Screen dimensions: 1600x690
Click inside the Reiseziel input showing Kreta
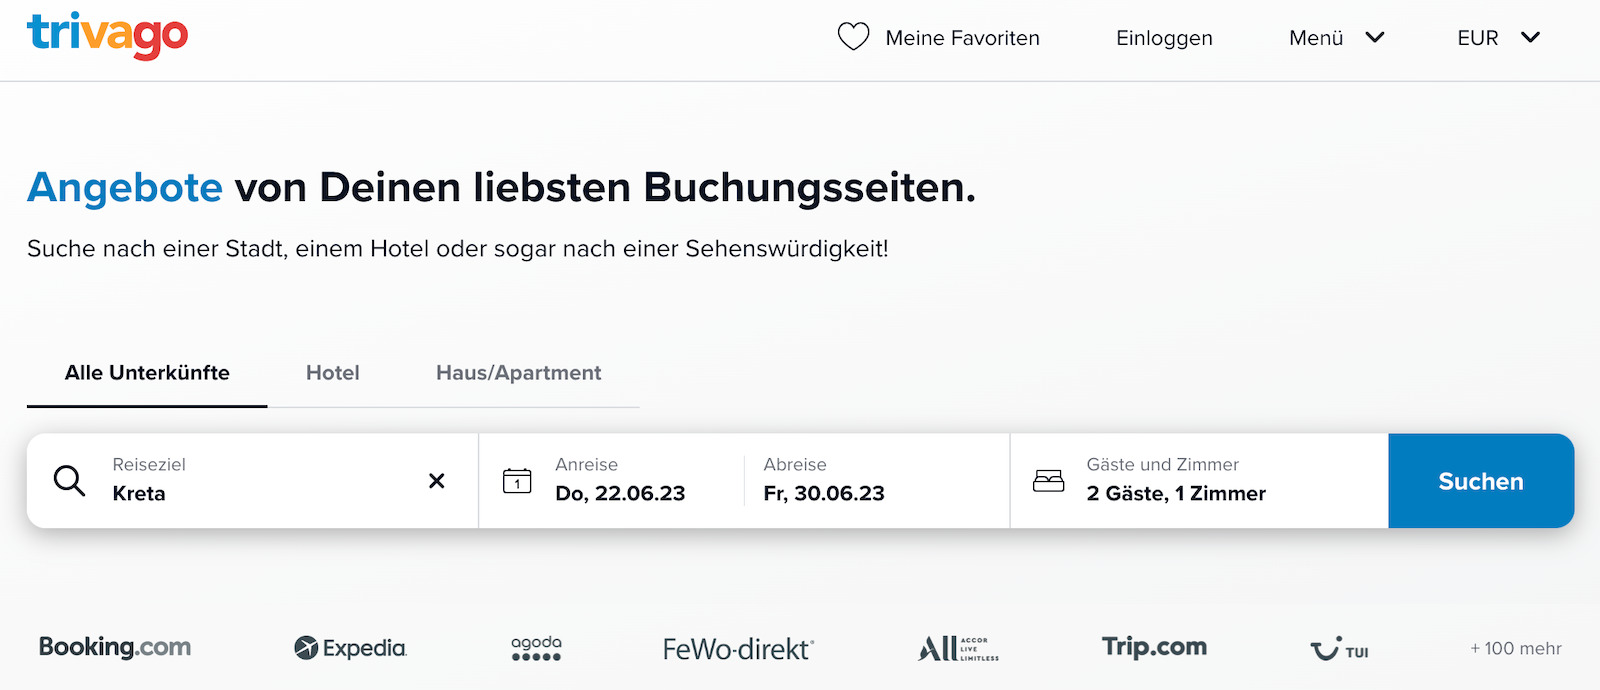point(200,492)
